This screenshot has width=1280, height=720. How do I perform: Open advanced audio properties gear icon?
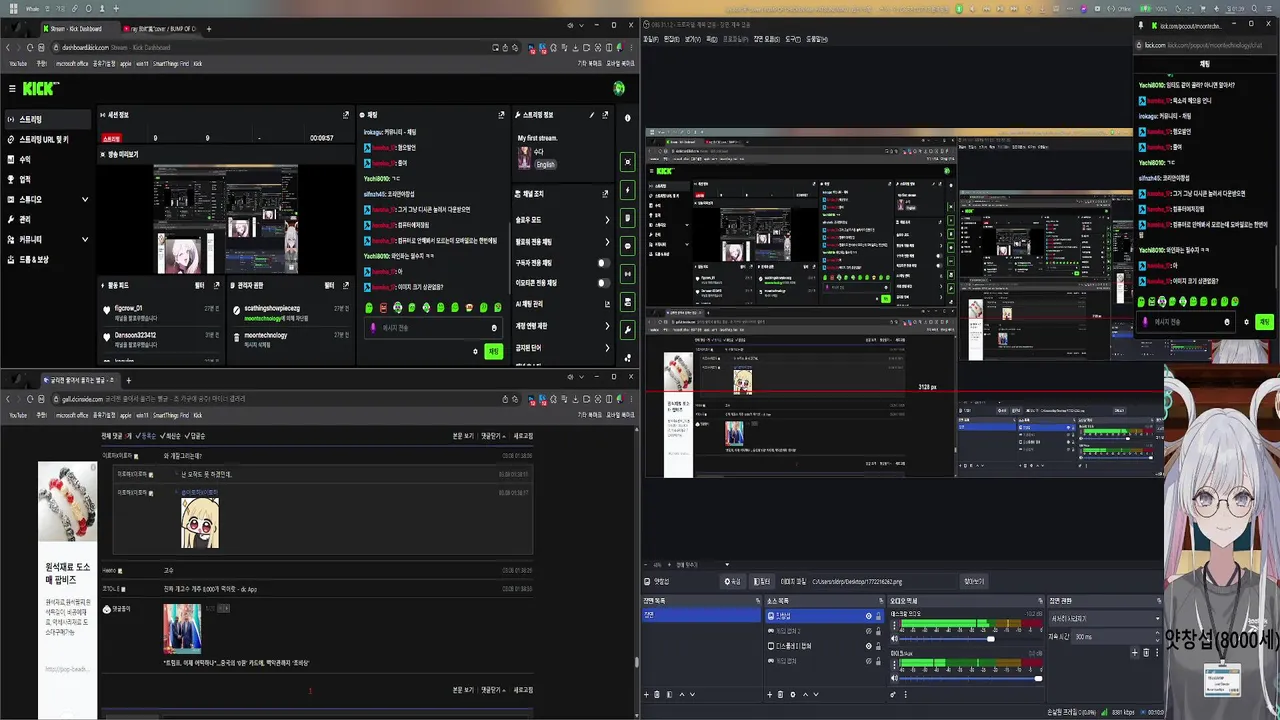click(x=893, y=694)
